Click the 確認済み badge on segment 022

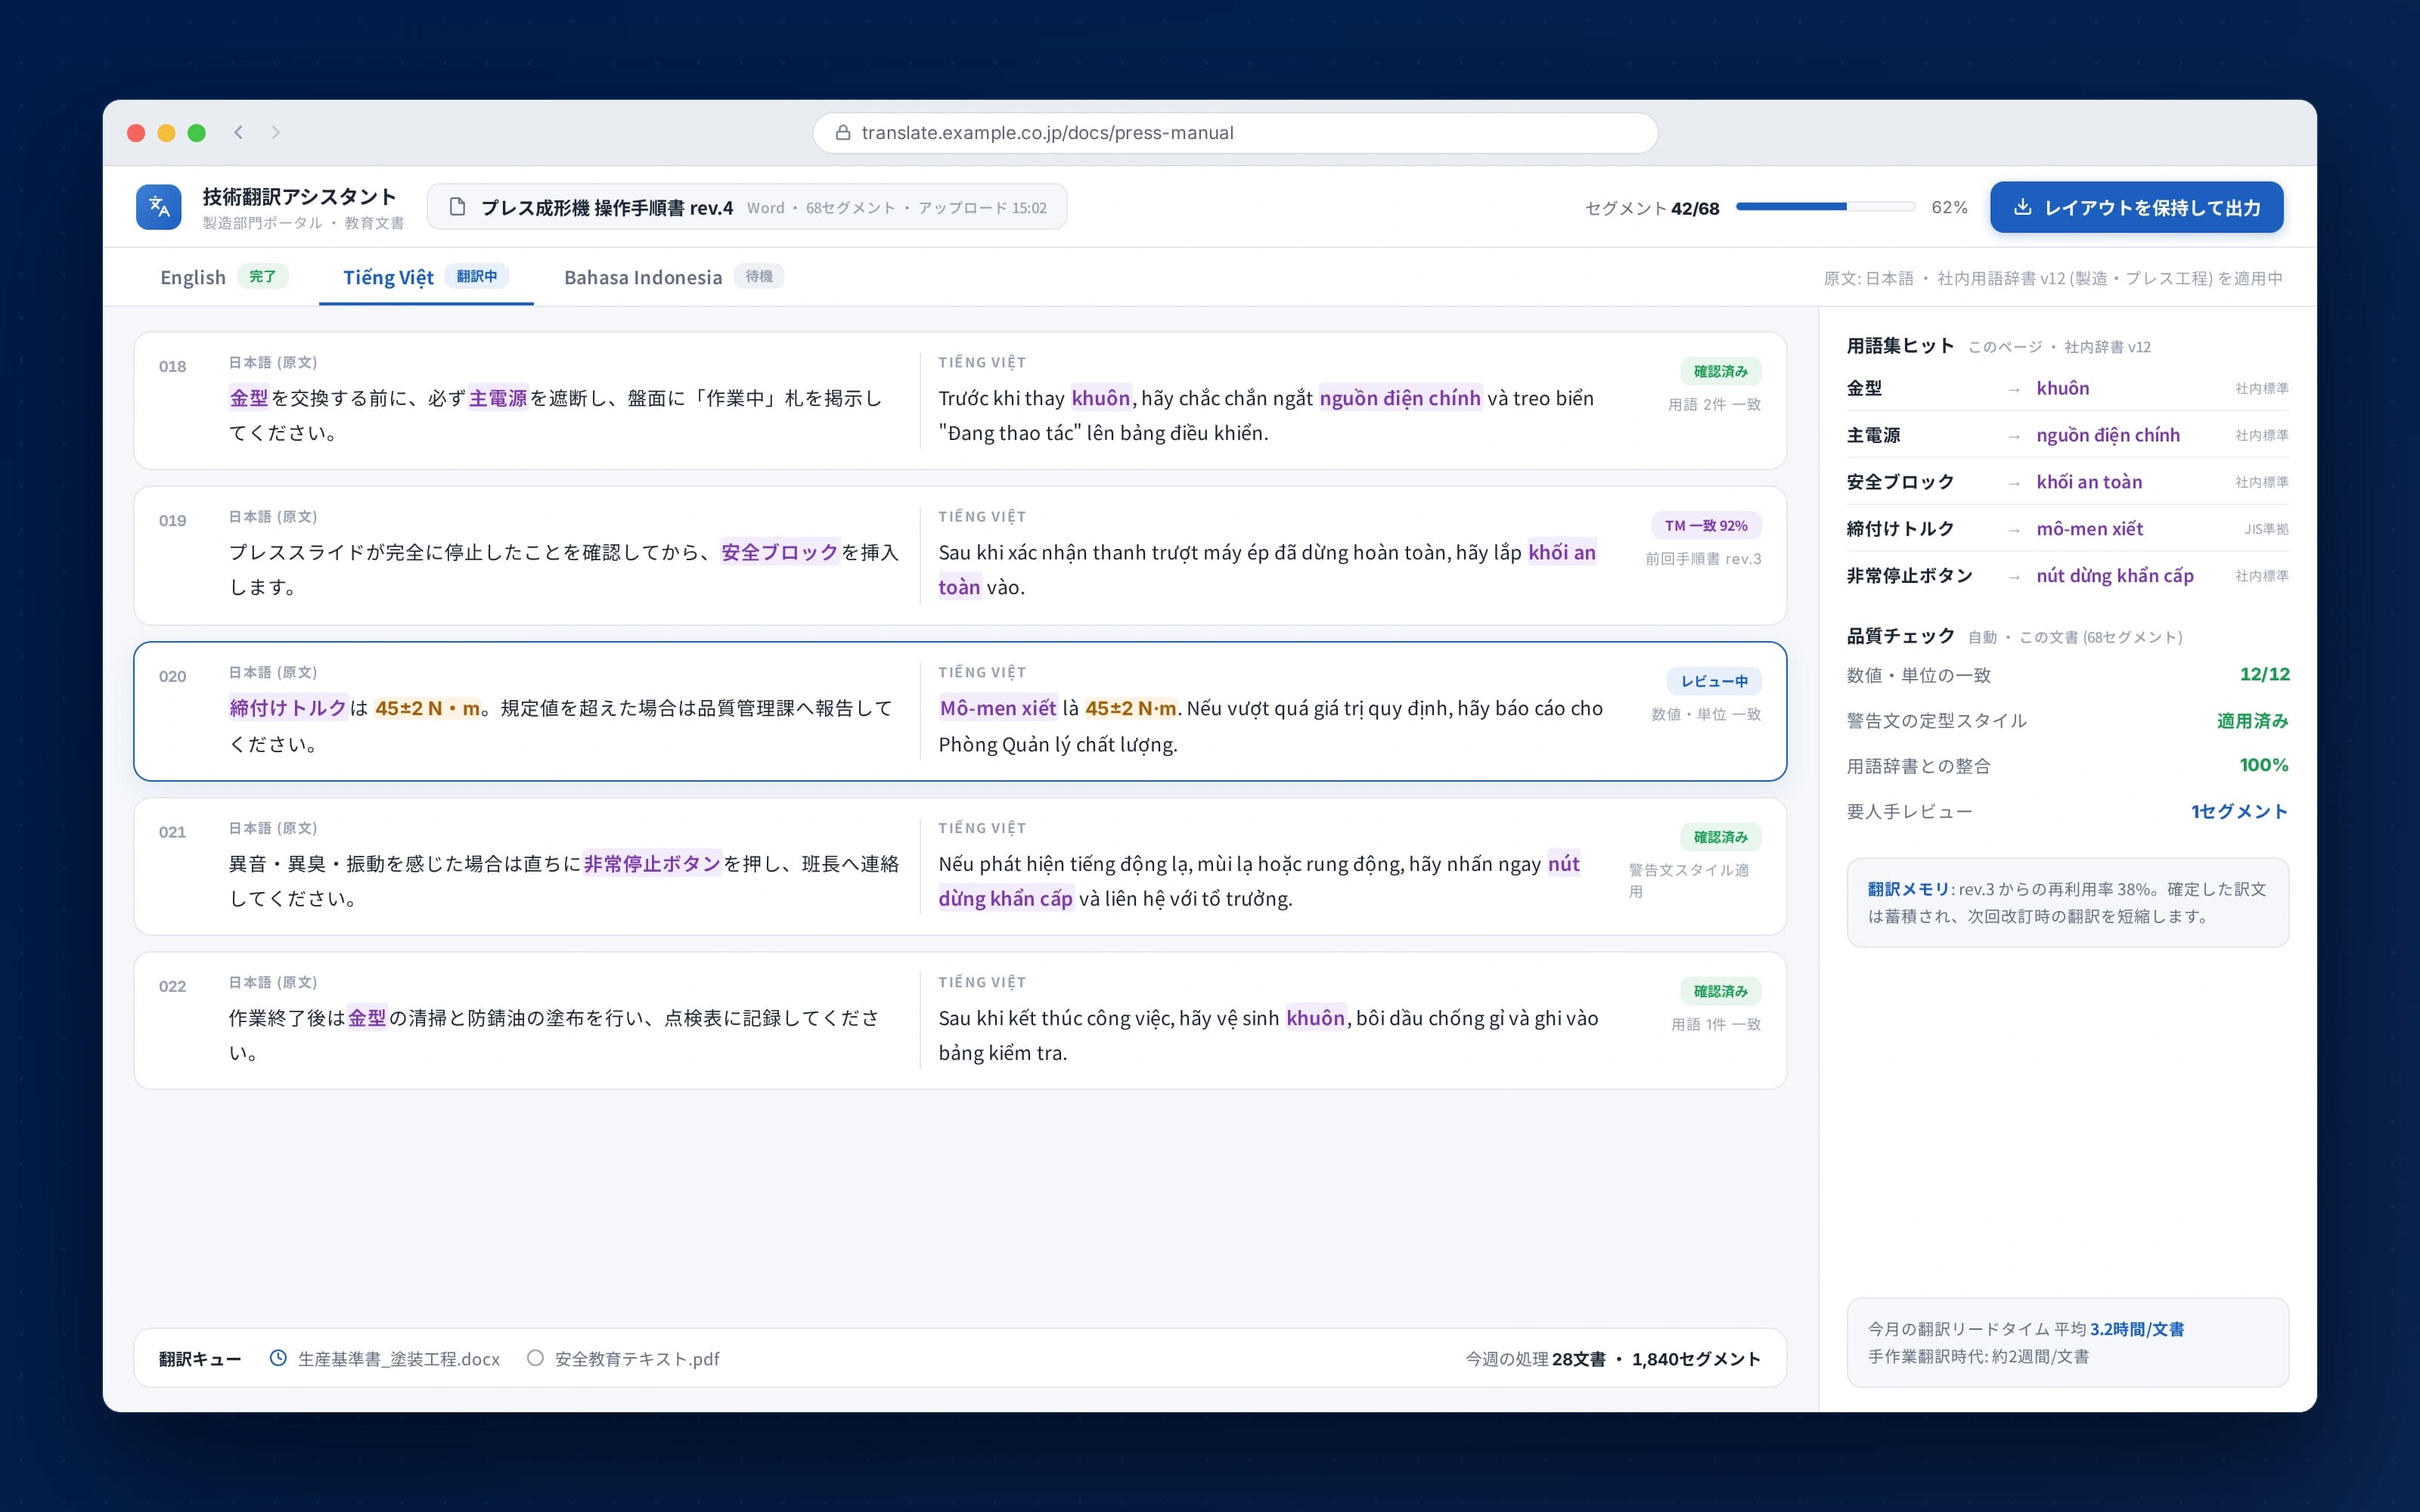pyautogui.click(x=1720, y=991)
